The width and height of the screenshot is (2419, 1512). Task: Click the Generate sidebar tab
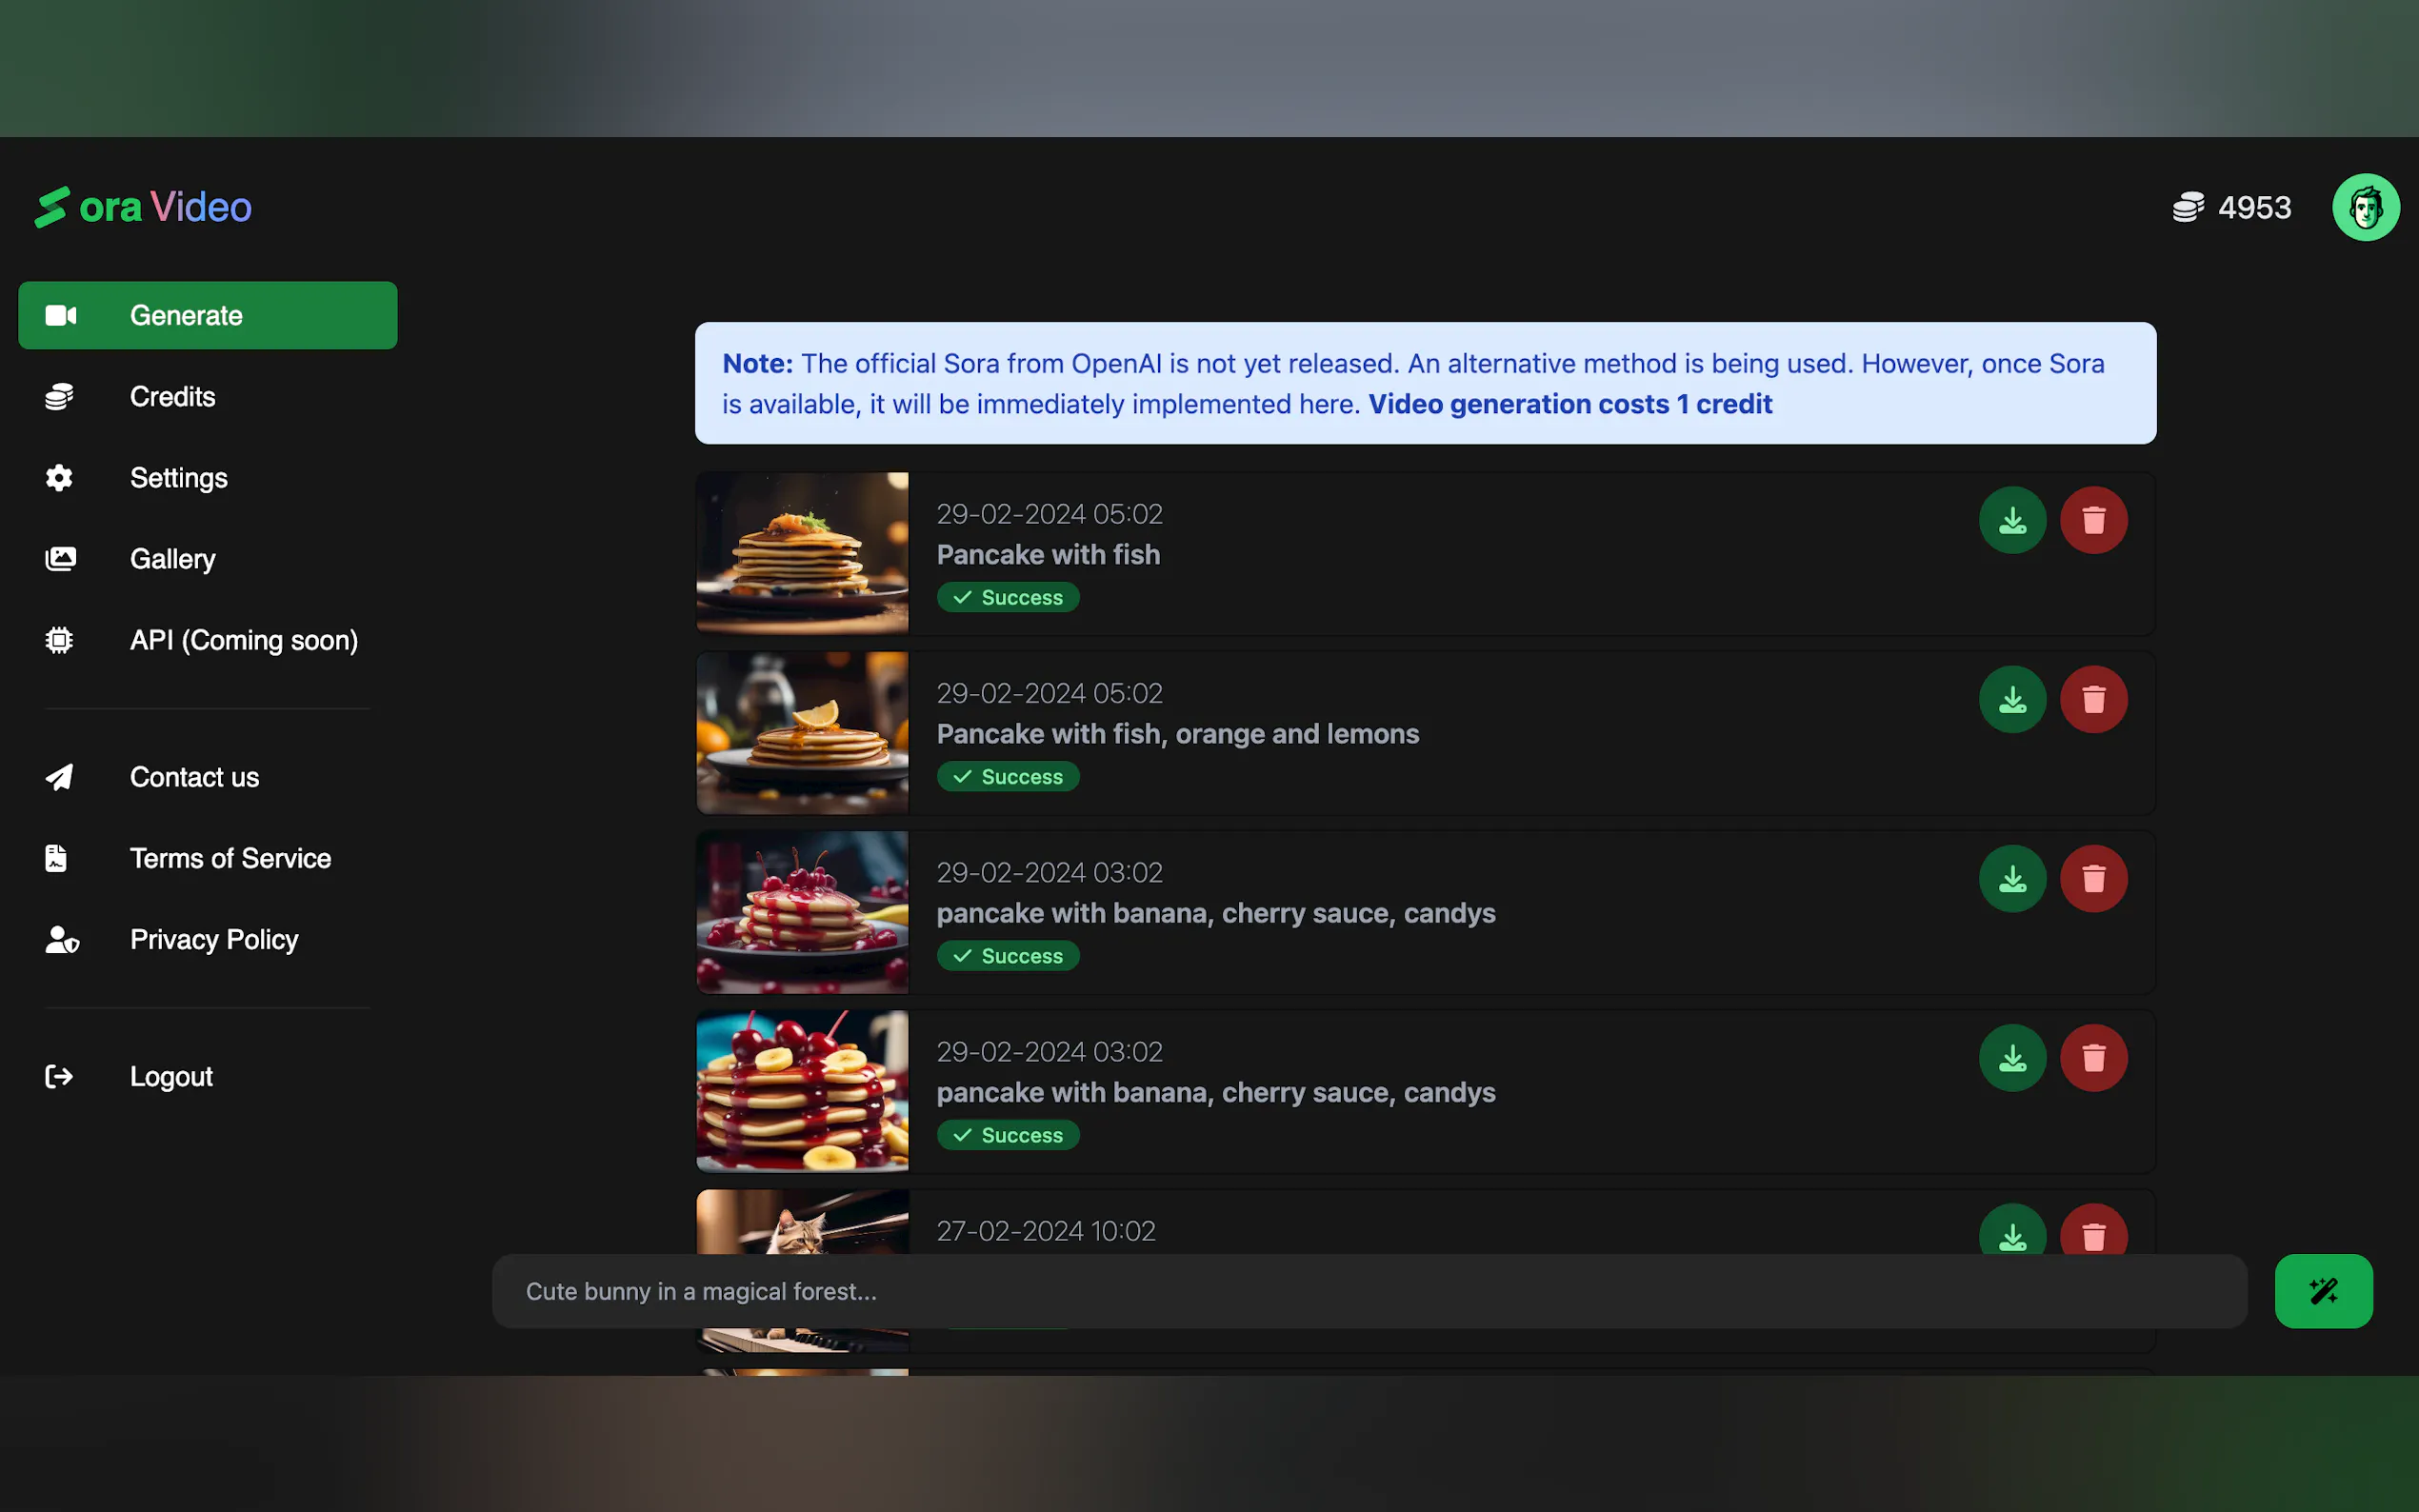coord(207,315)
